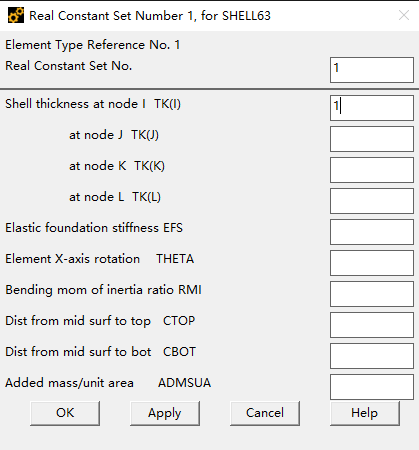Click the CTOP distance input field
This screenshot has width=419, height=450.
pos(372,325)
